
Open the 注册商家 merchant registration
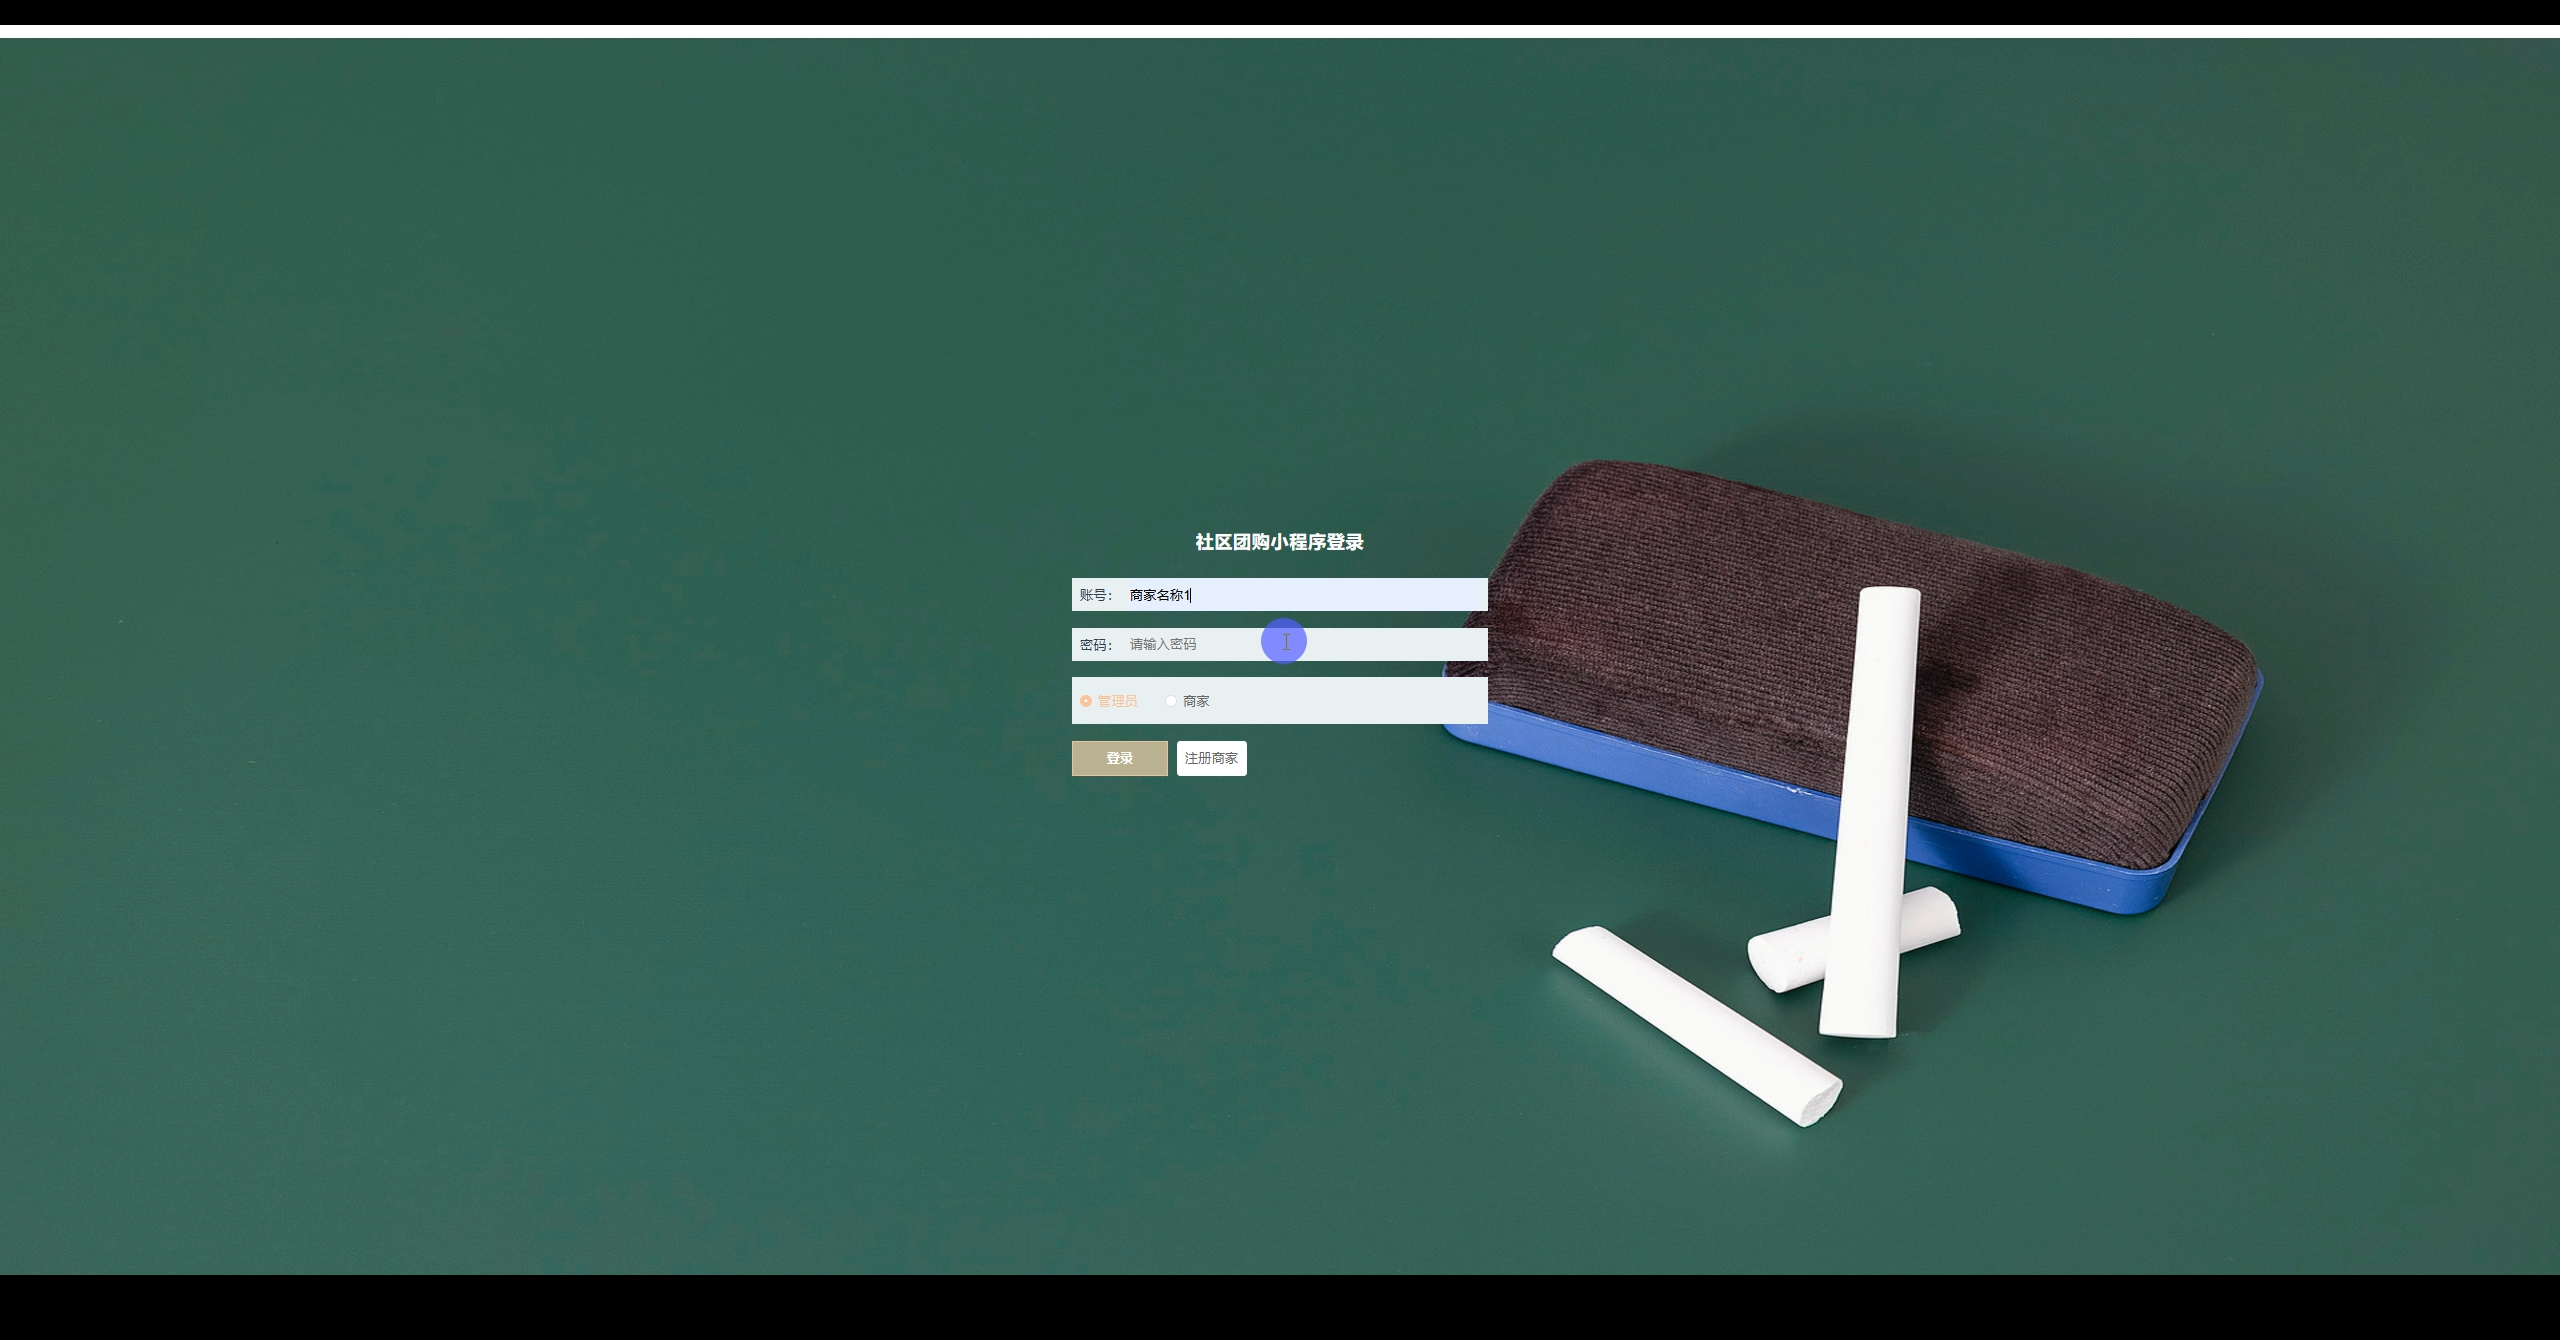(x=1211, y=758)
